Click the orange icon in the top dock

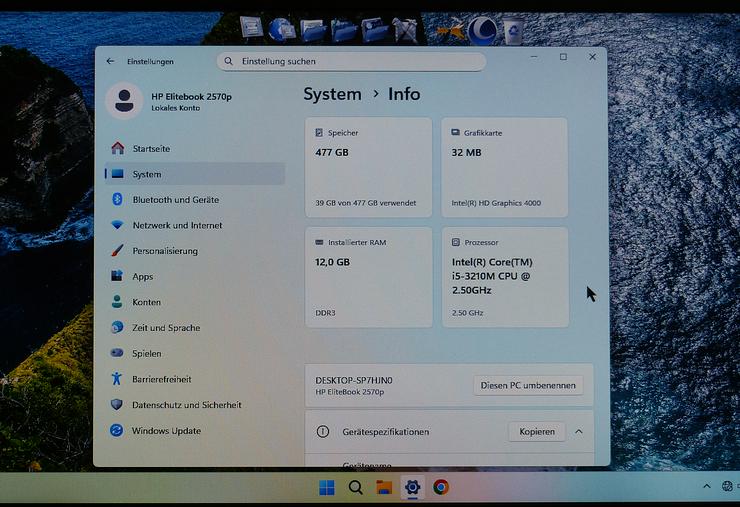pyautogui.click(x=452, y=30)
